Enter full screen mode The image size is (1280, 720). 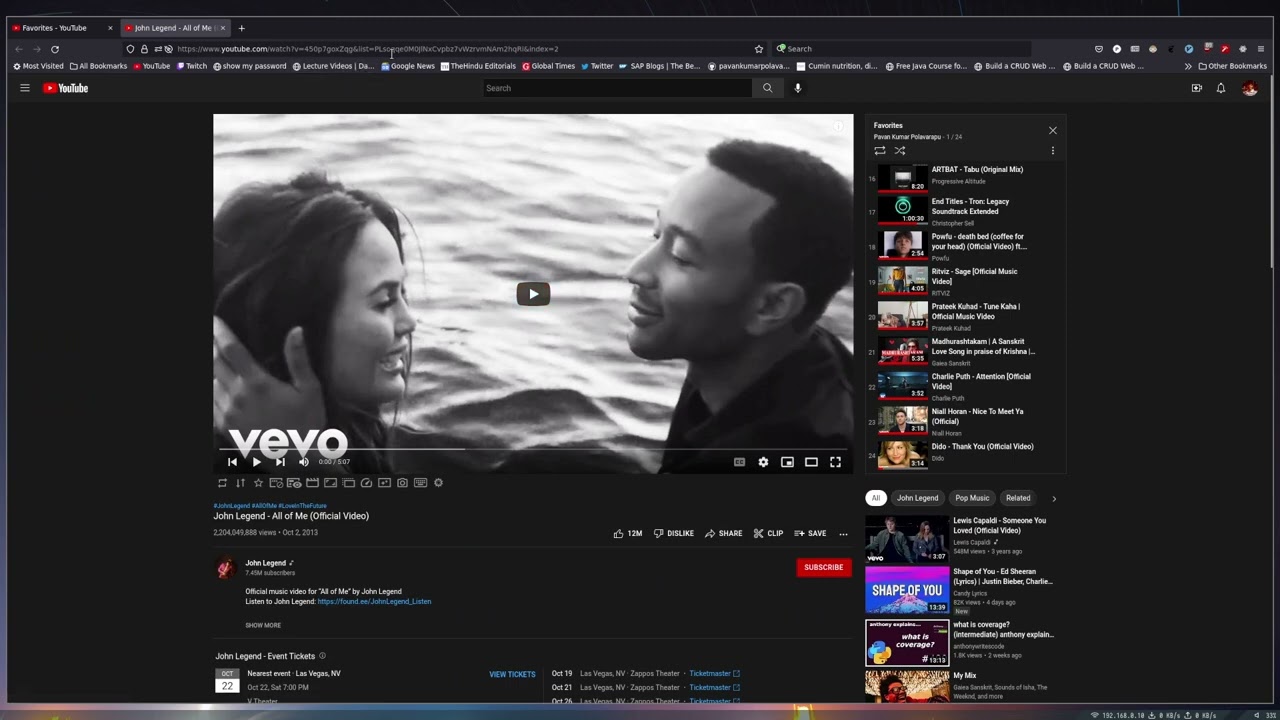(835, 462)
